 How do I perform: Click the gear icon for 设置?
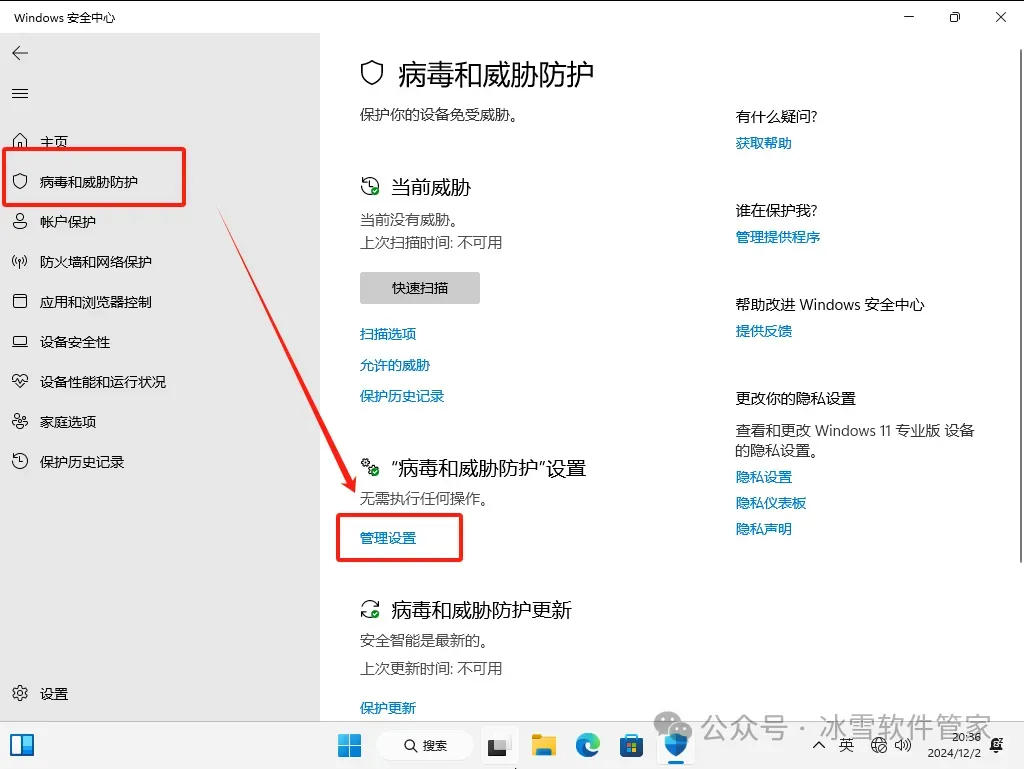(20, 693)
